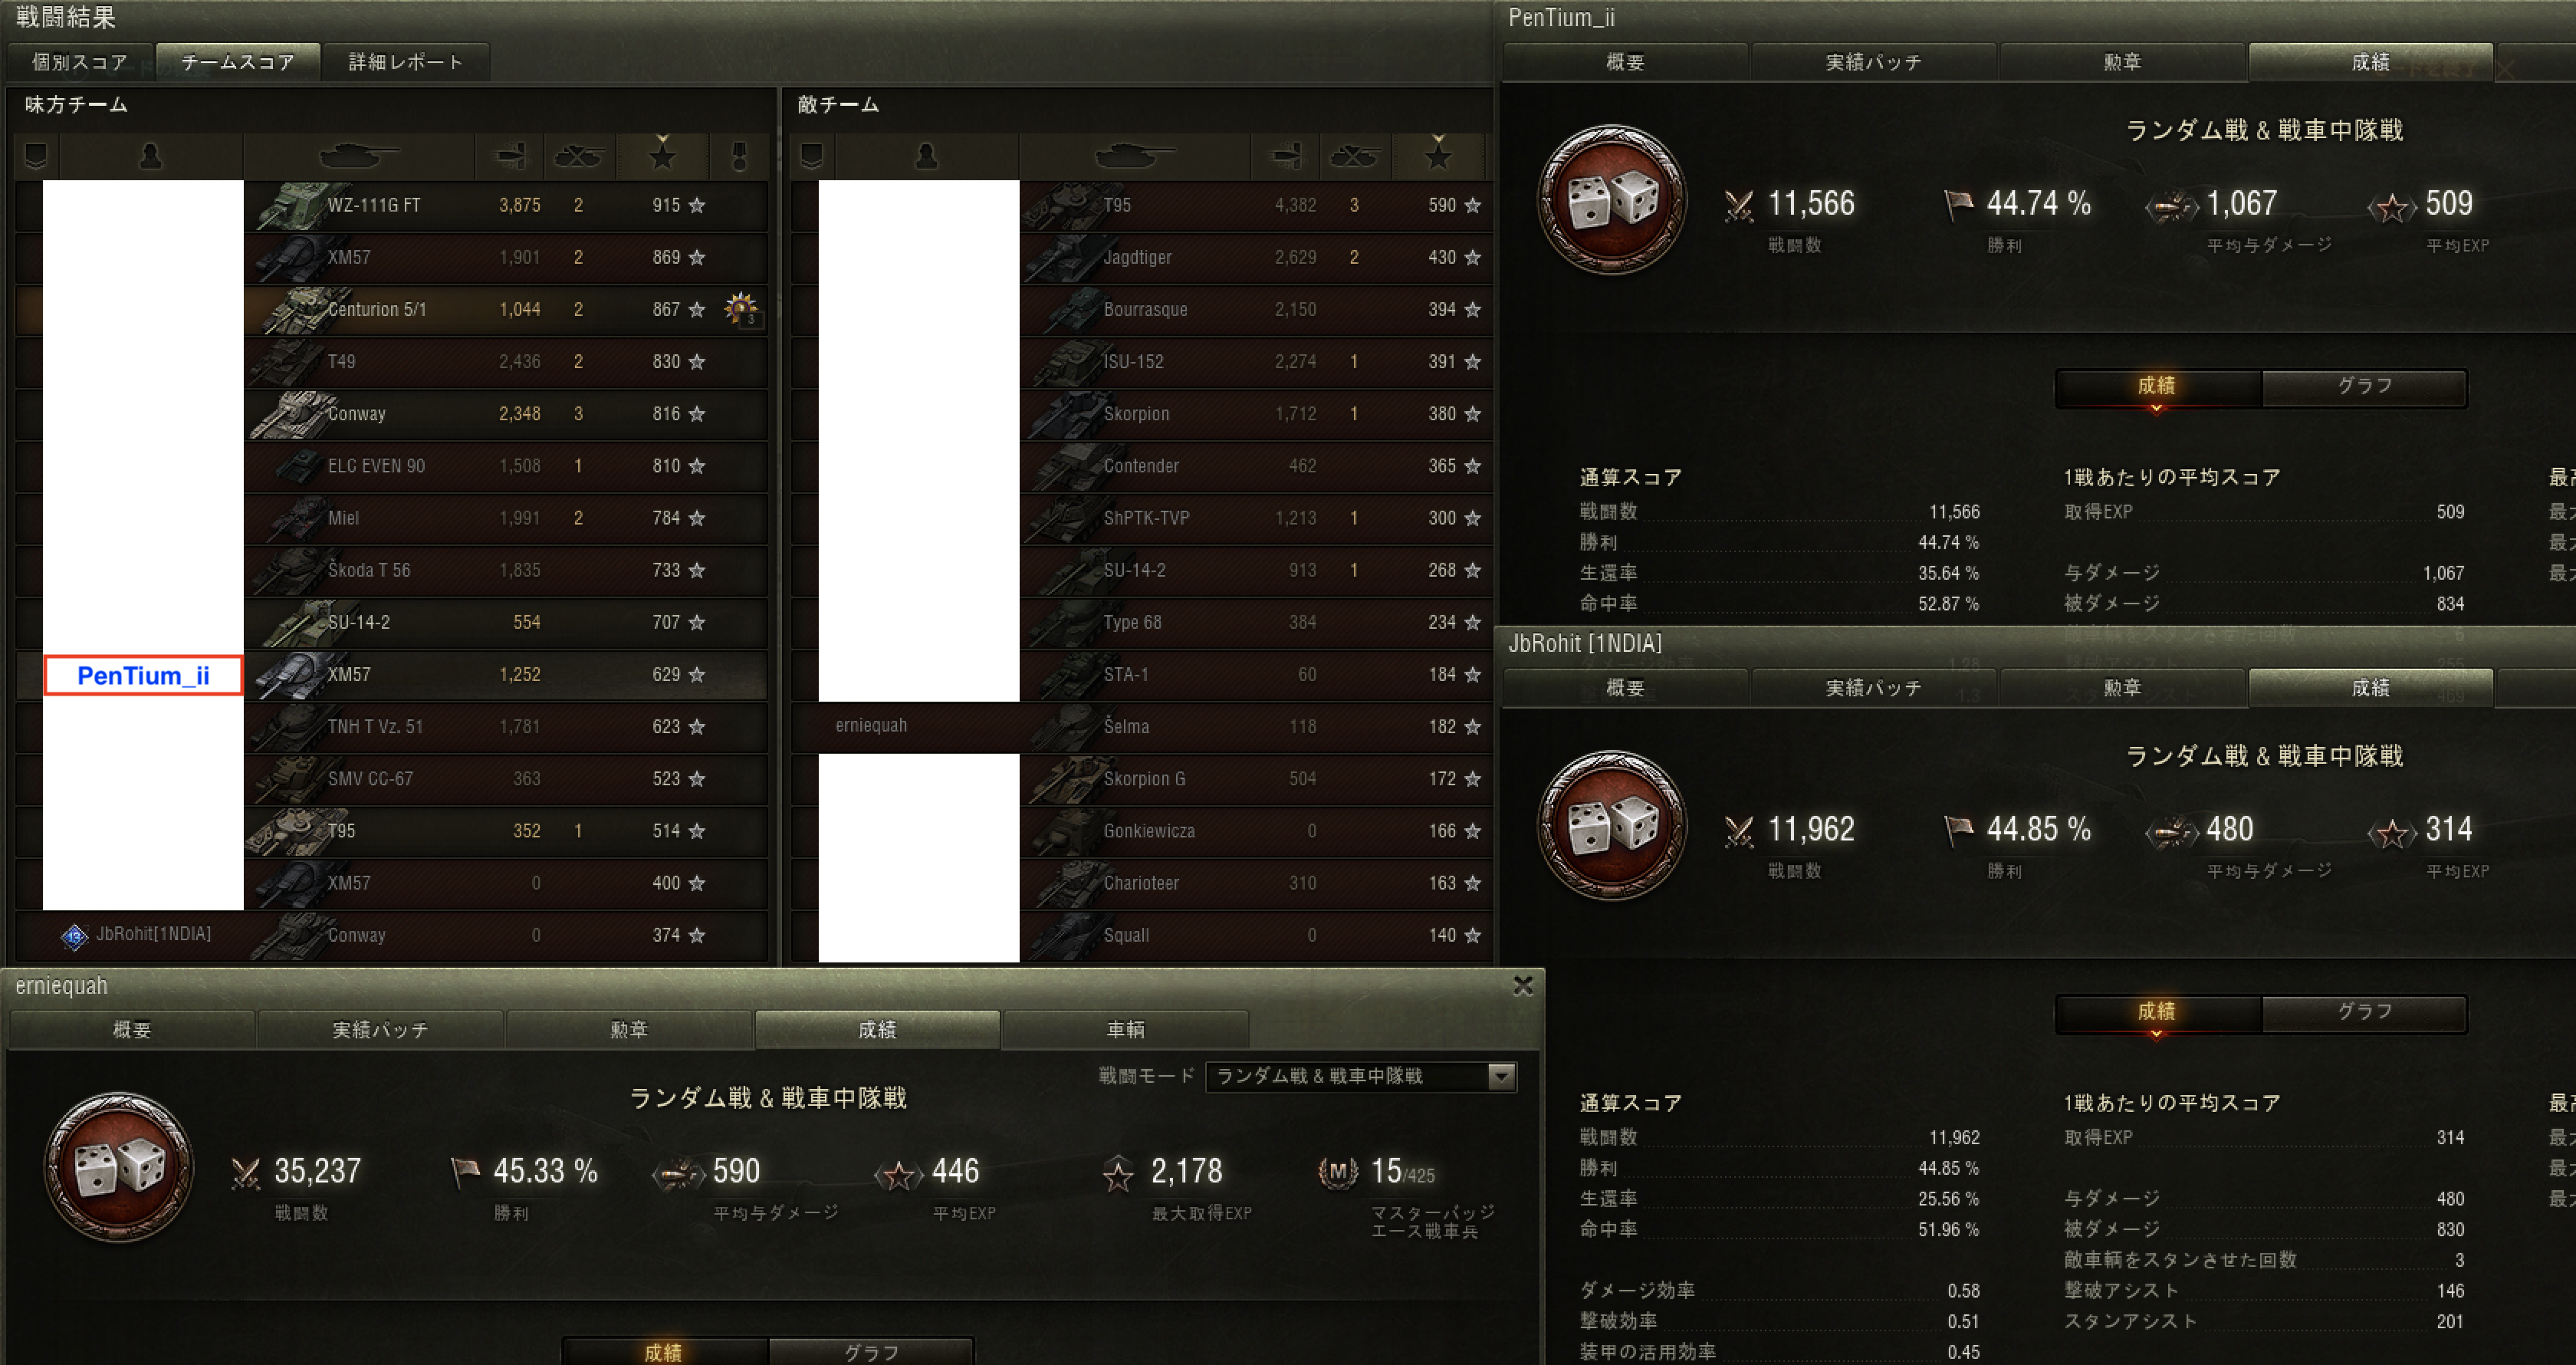Click erniequah in enemy team list
The height and width of the screenshot is (1365, 2576).
871,726
